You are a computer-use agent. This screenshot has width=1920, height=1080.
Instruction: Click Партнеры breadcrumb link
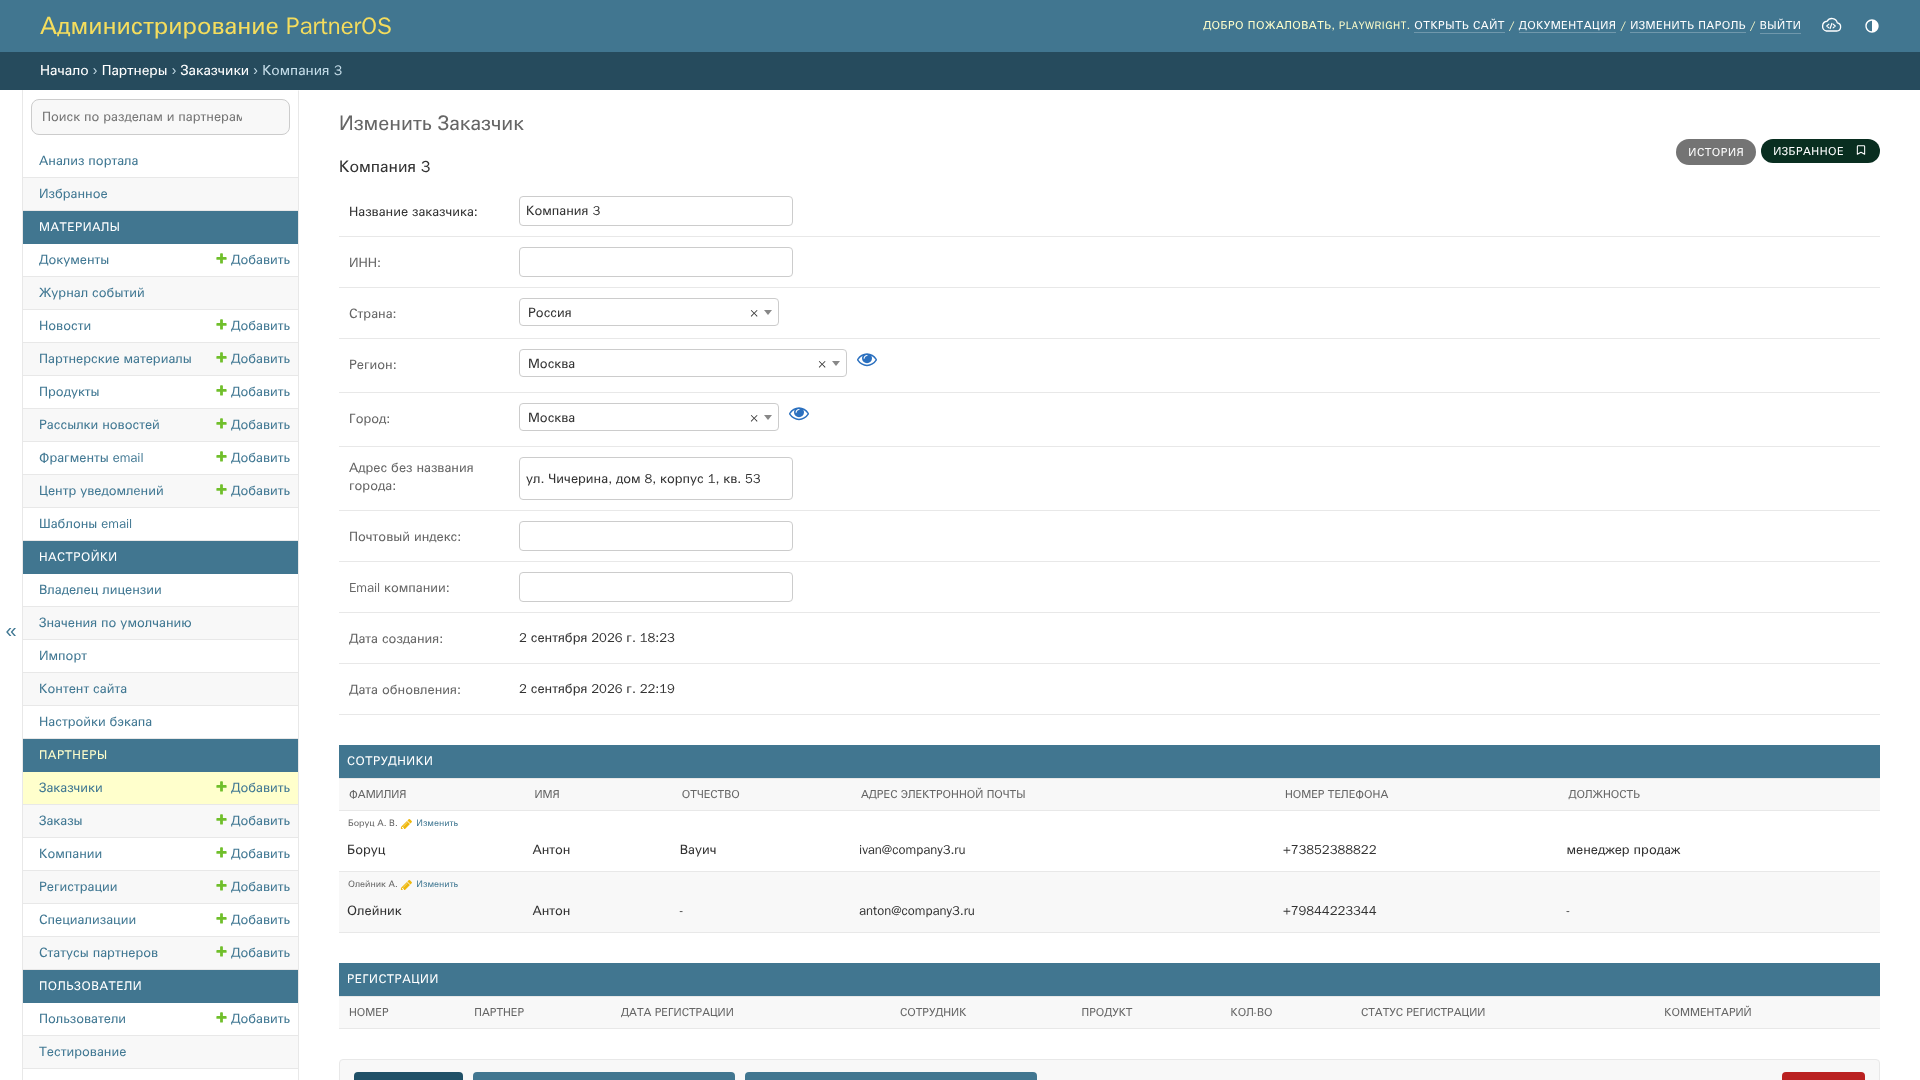[134, 71]
